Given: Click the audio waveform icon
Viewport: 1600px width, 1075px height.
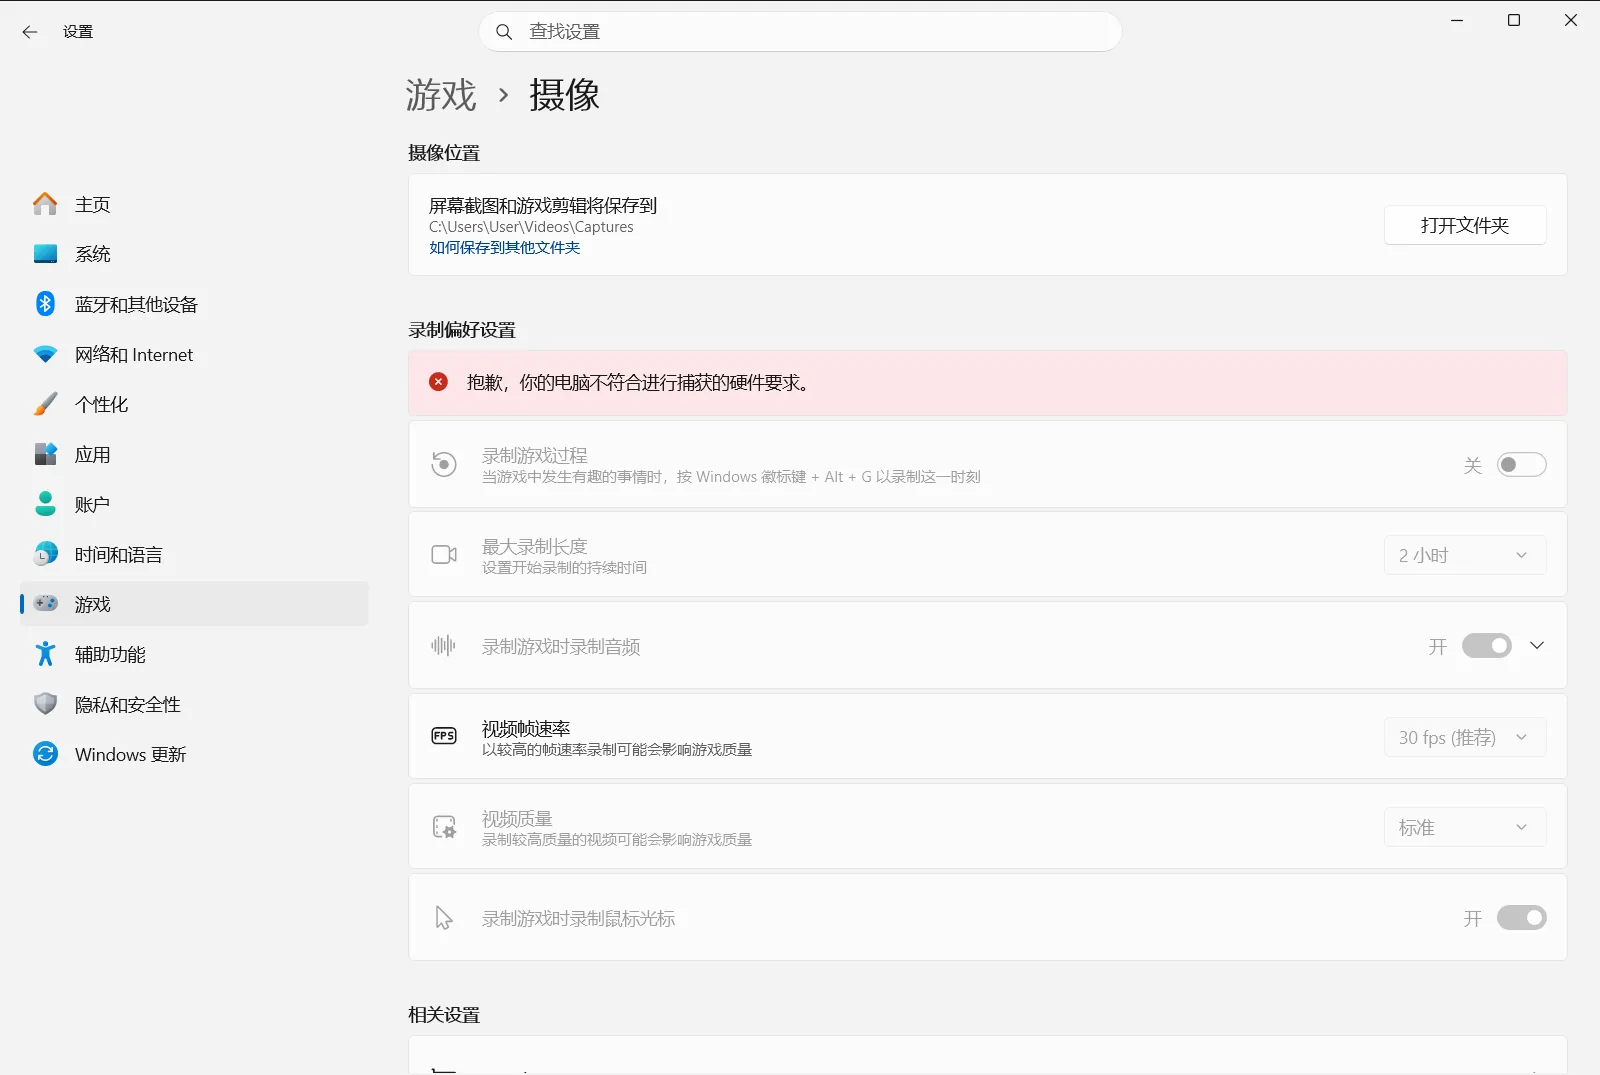Looking at the screenshot, I should click(443, 646).
